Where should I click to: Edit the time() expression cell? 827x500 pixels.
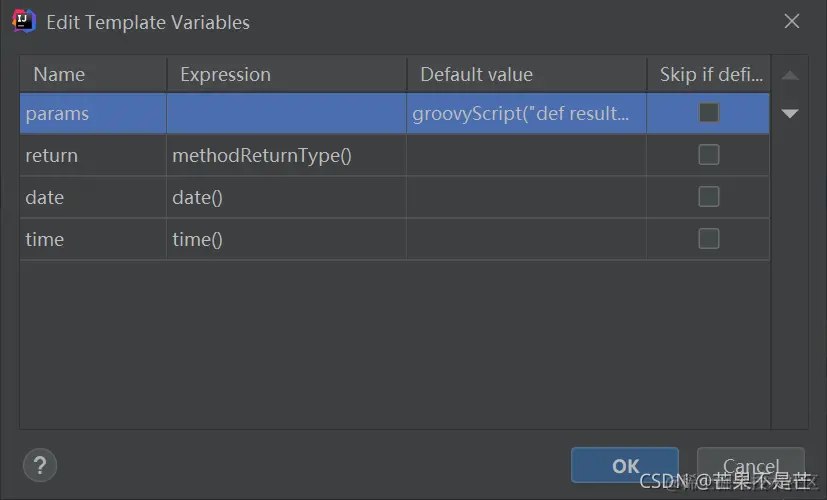[286, 239]
